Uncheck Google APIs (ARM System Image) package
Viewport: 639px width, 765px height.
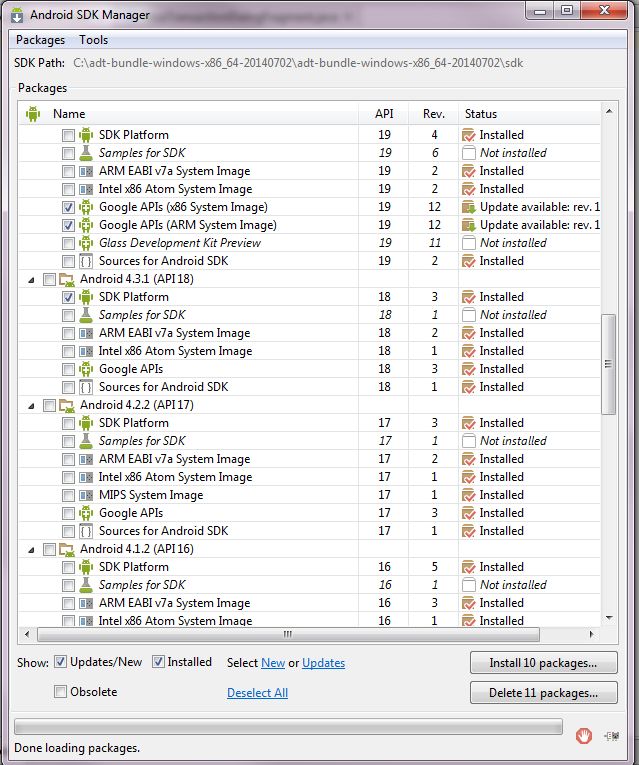tap(68, 225)
